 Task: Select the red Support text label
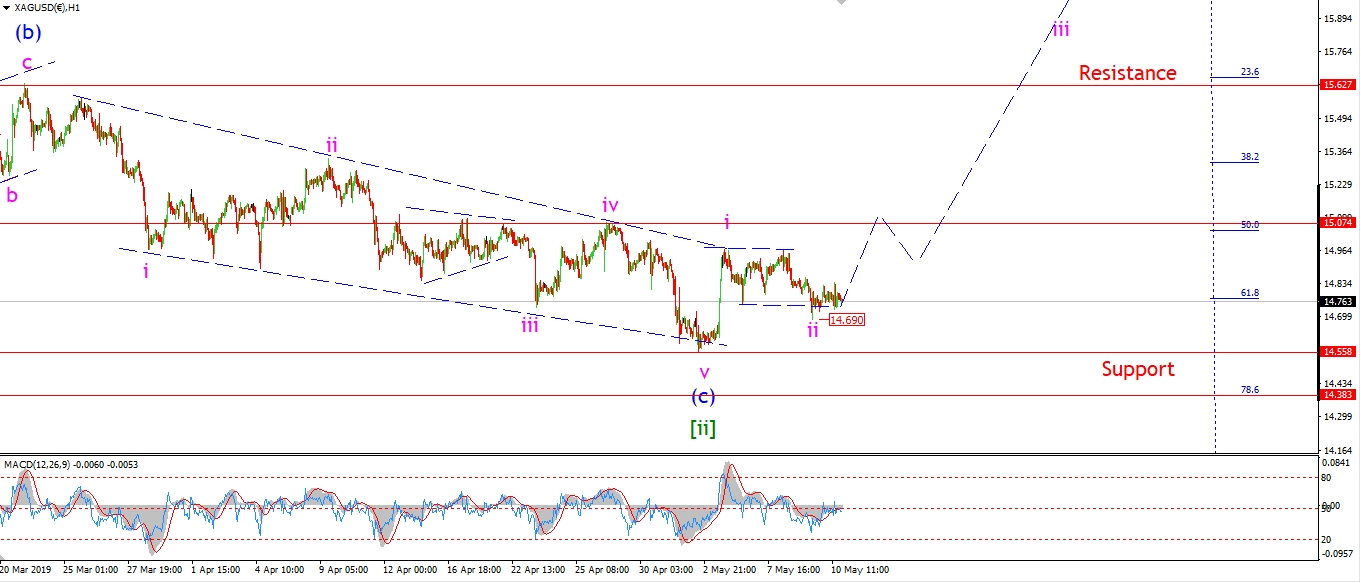click(1138, 369)
